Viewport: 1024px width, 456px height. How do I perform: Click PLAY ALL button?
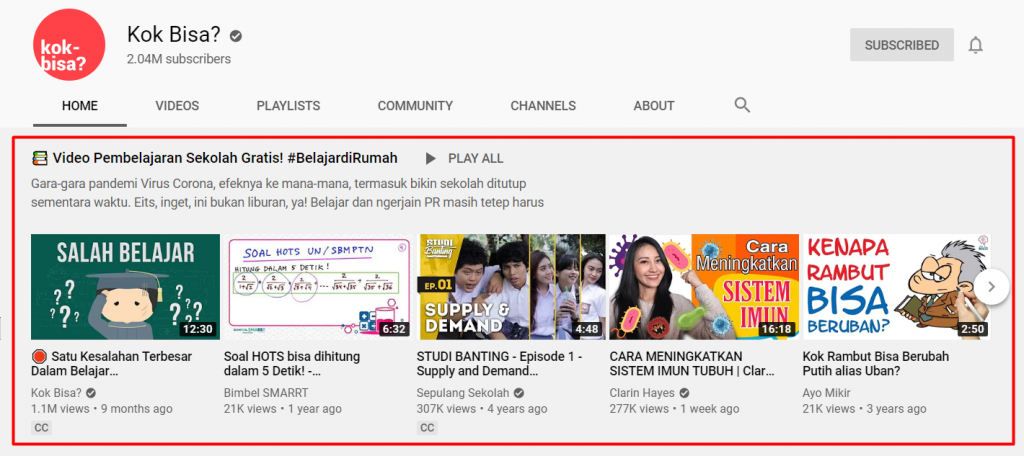pyautogui.click(x=464, y=158)
